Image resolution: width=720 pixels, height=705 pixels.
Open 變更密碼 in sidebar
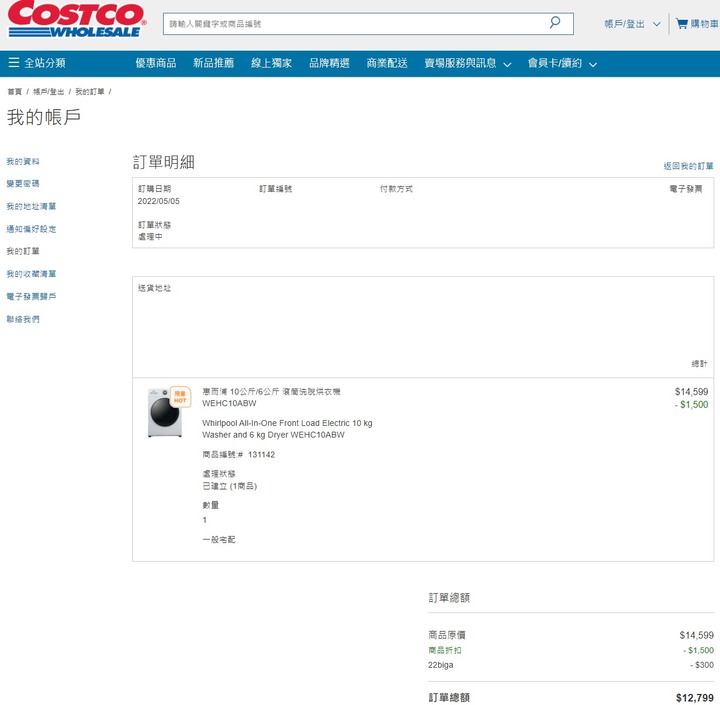point(23,184)
